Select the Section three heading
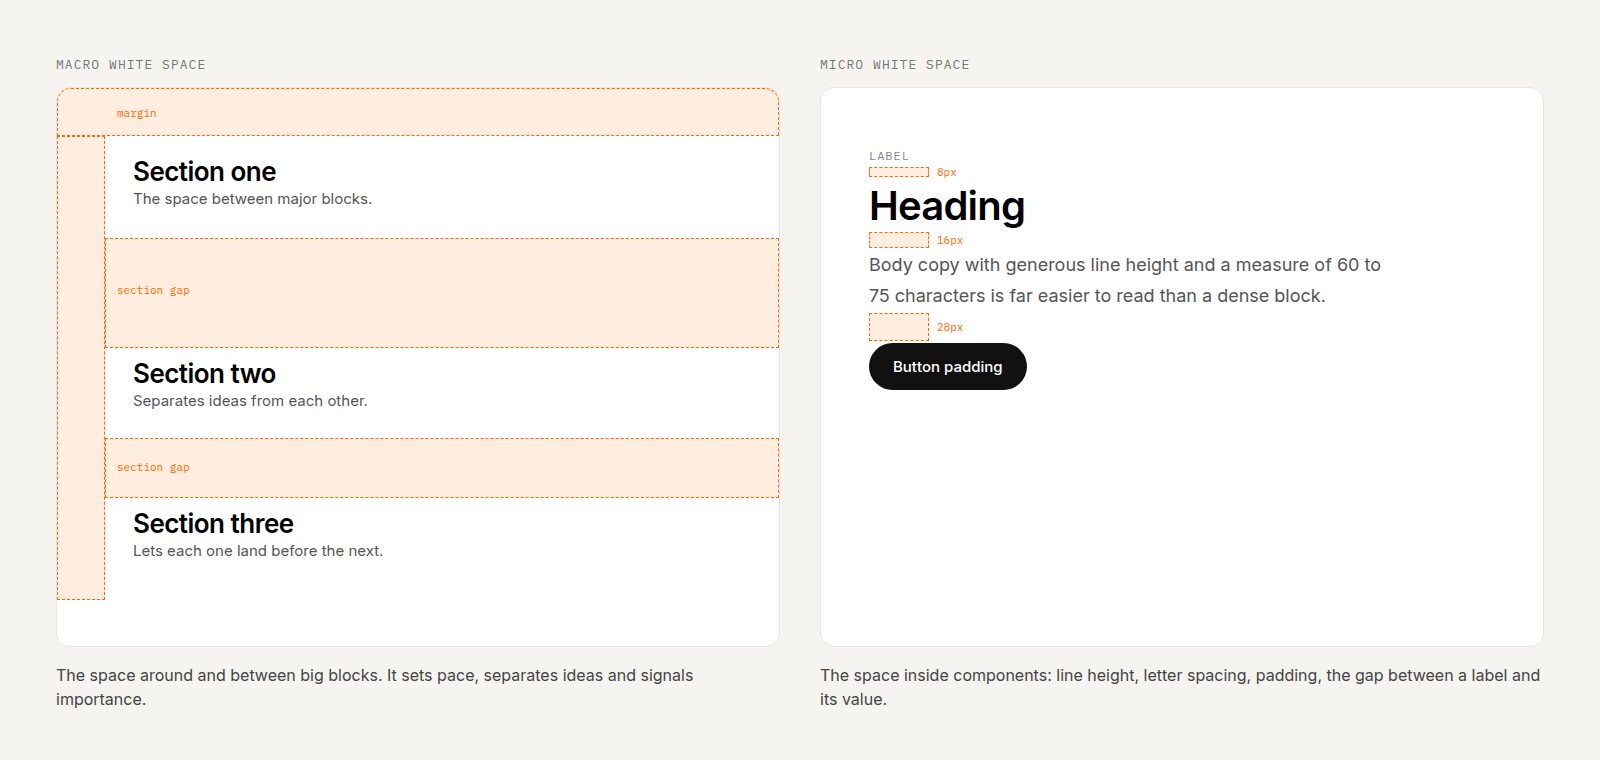 point(213,524)
